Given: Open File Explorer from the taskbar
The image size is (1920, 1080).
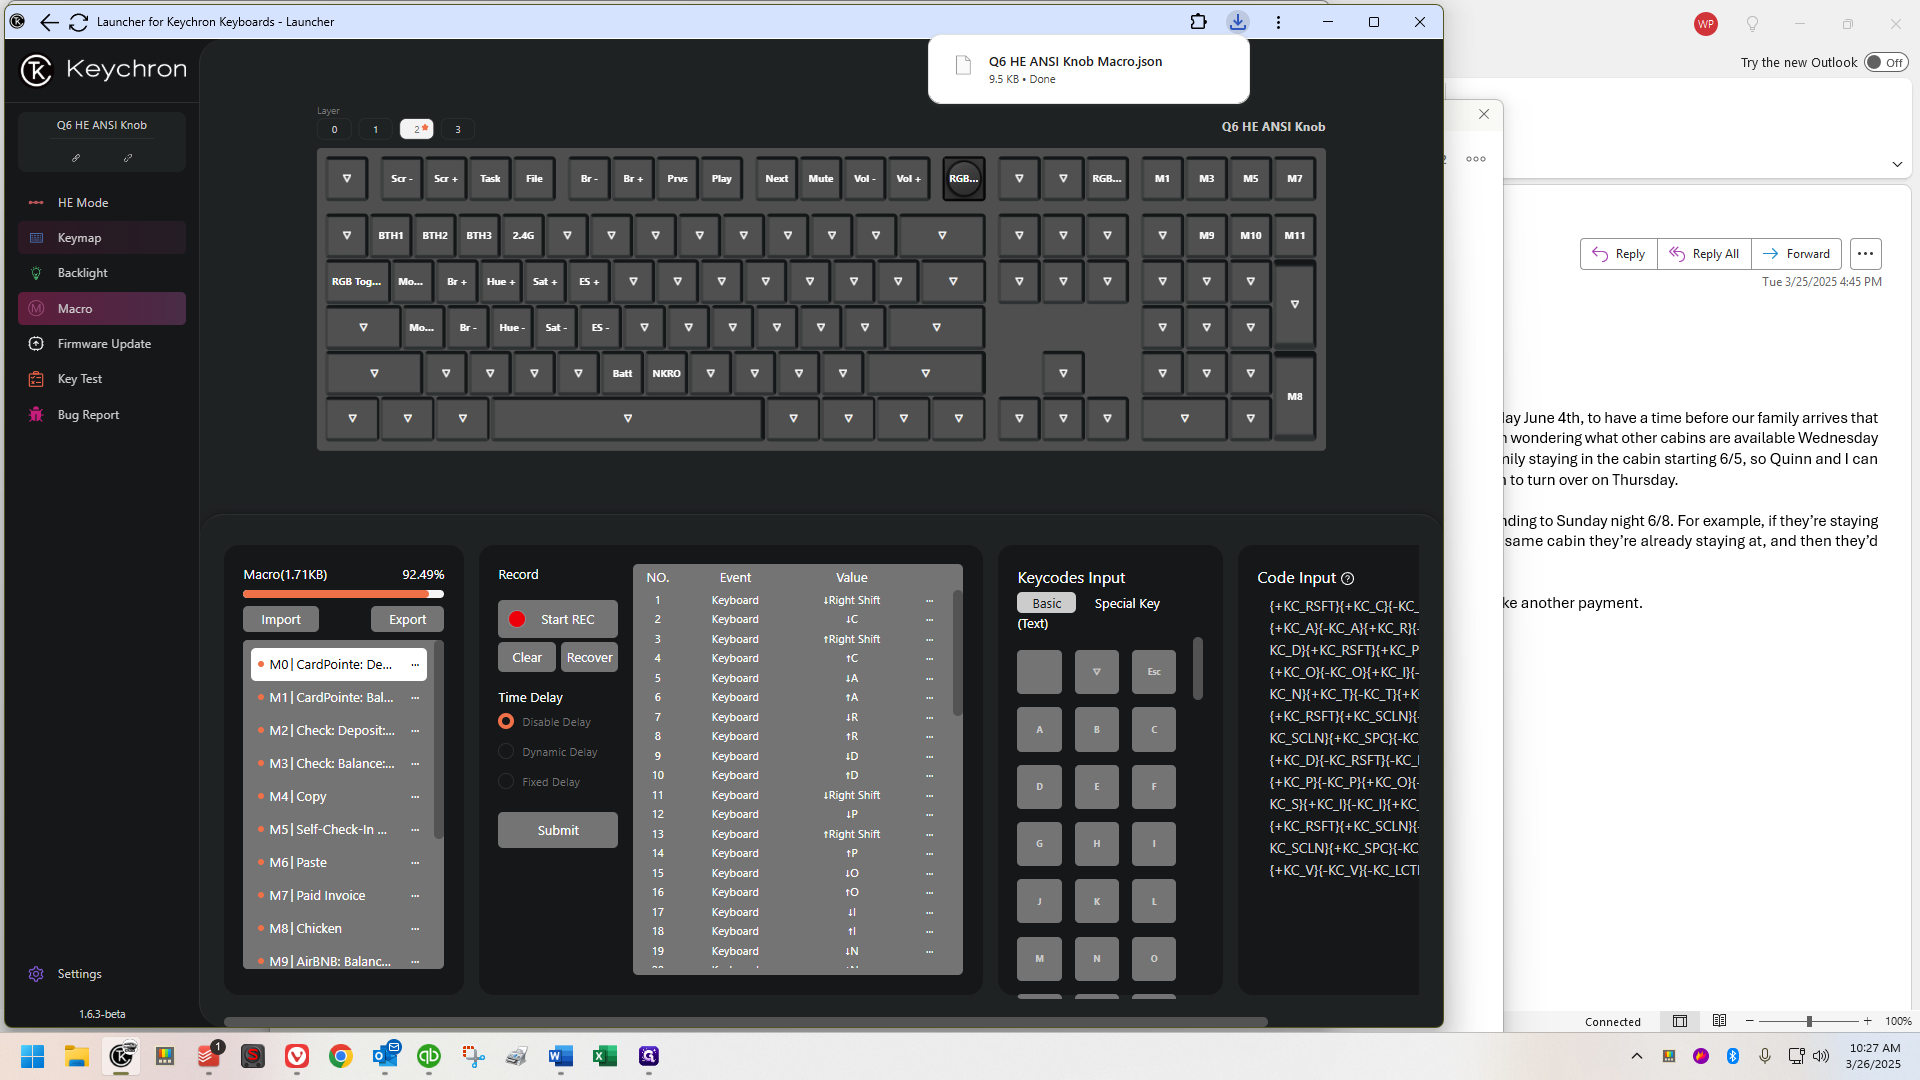Looking at the screenshot, I should (x=77, y=1056).
